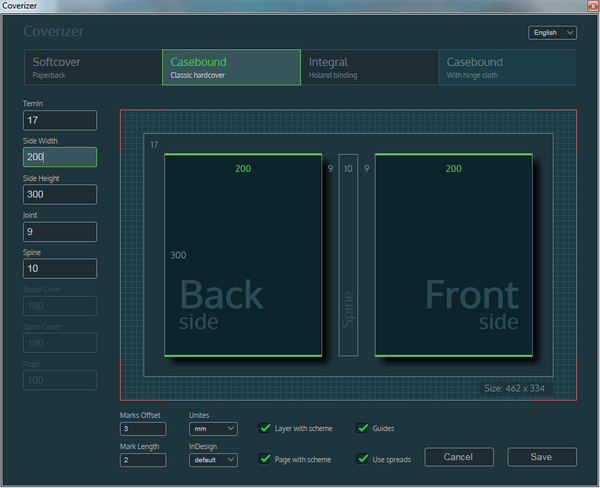Toggle Page with scheme checkbox
This screenshot has height=488, width=600.
[265, 459]
